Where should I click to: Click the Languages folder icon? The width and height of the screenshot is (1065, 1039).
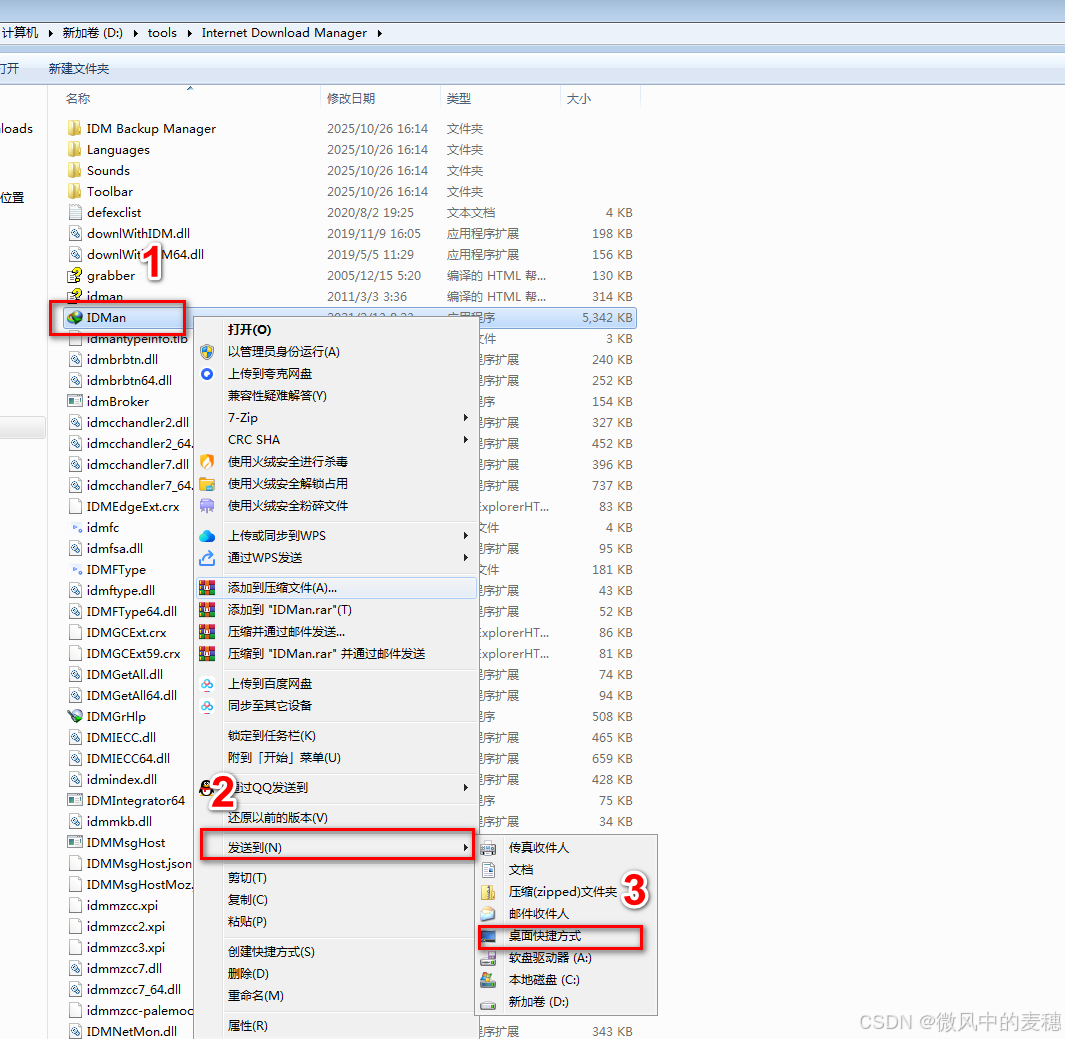click(75, 149)
